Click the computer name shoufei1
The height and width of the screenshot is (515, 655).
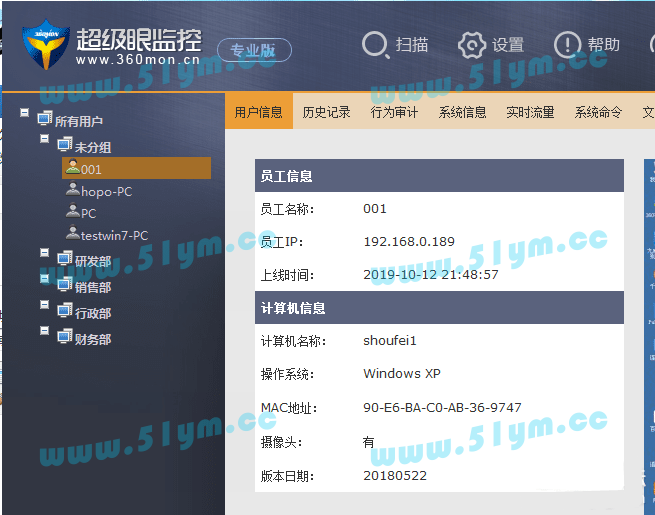click(x=390, y=341)
